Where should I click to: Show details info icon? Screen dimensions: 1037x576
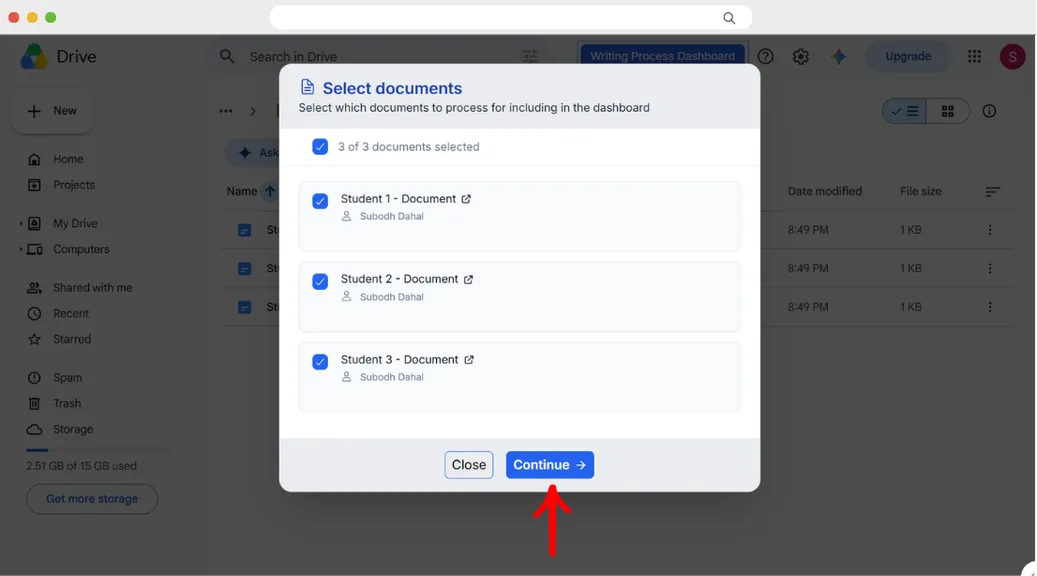[x=989, y=111]
